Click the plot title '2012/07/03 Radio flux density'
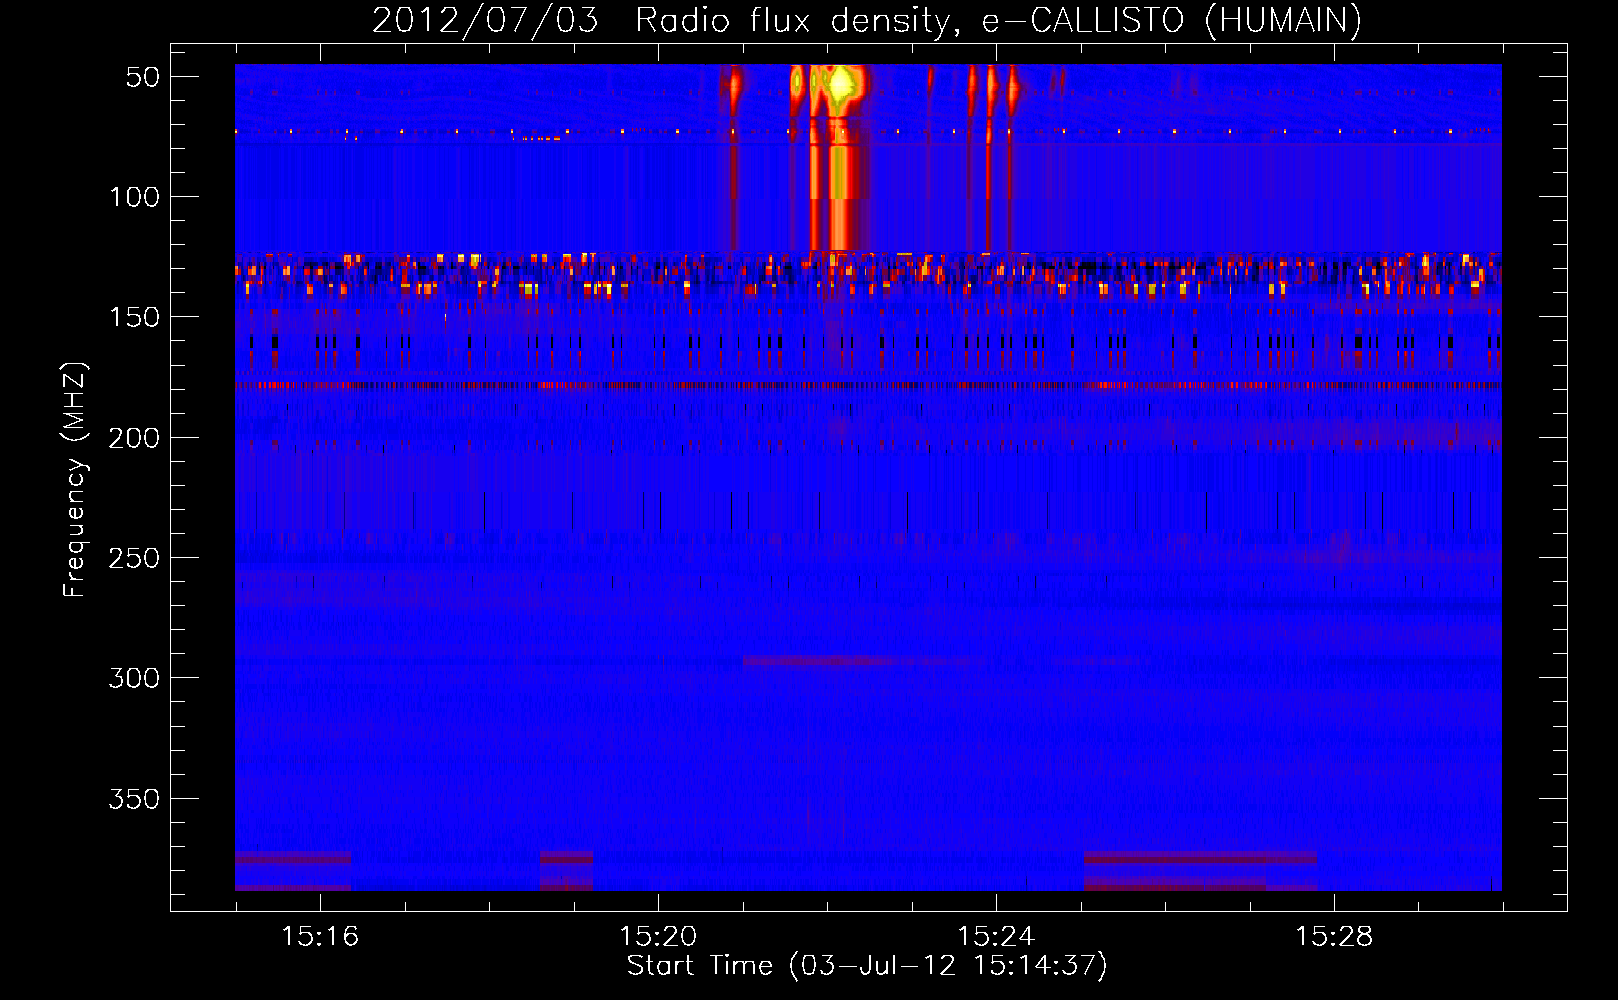 (x=867, y=20)
